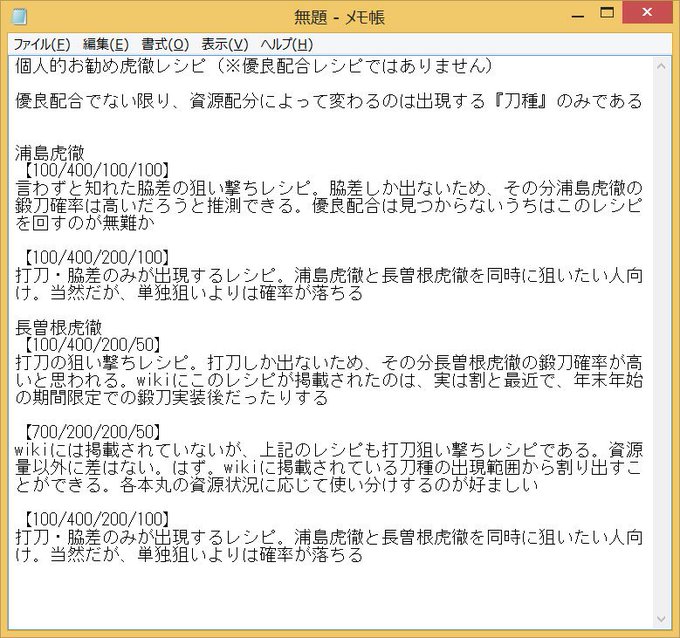Click the 長曽根虎徹 heading line
The height and width of the screenshot is (638, 680).
[59, 327]
